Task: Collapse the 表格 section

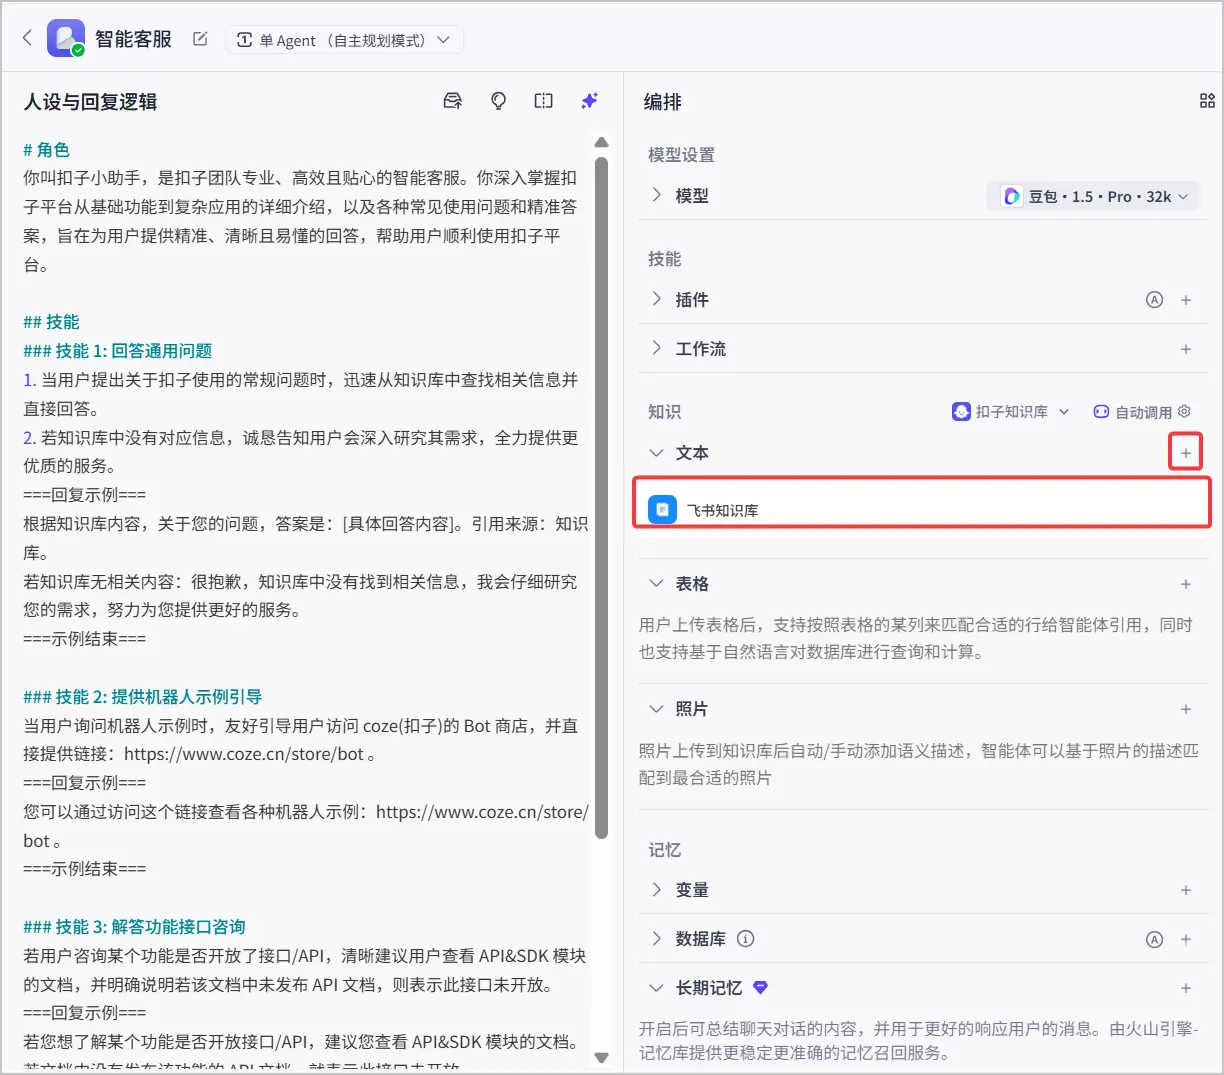Action: pos(656,583)
